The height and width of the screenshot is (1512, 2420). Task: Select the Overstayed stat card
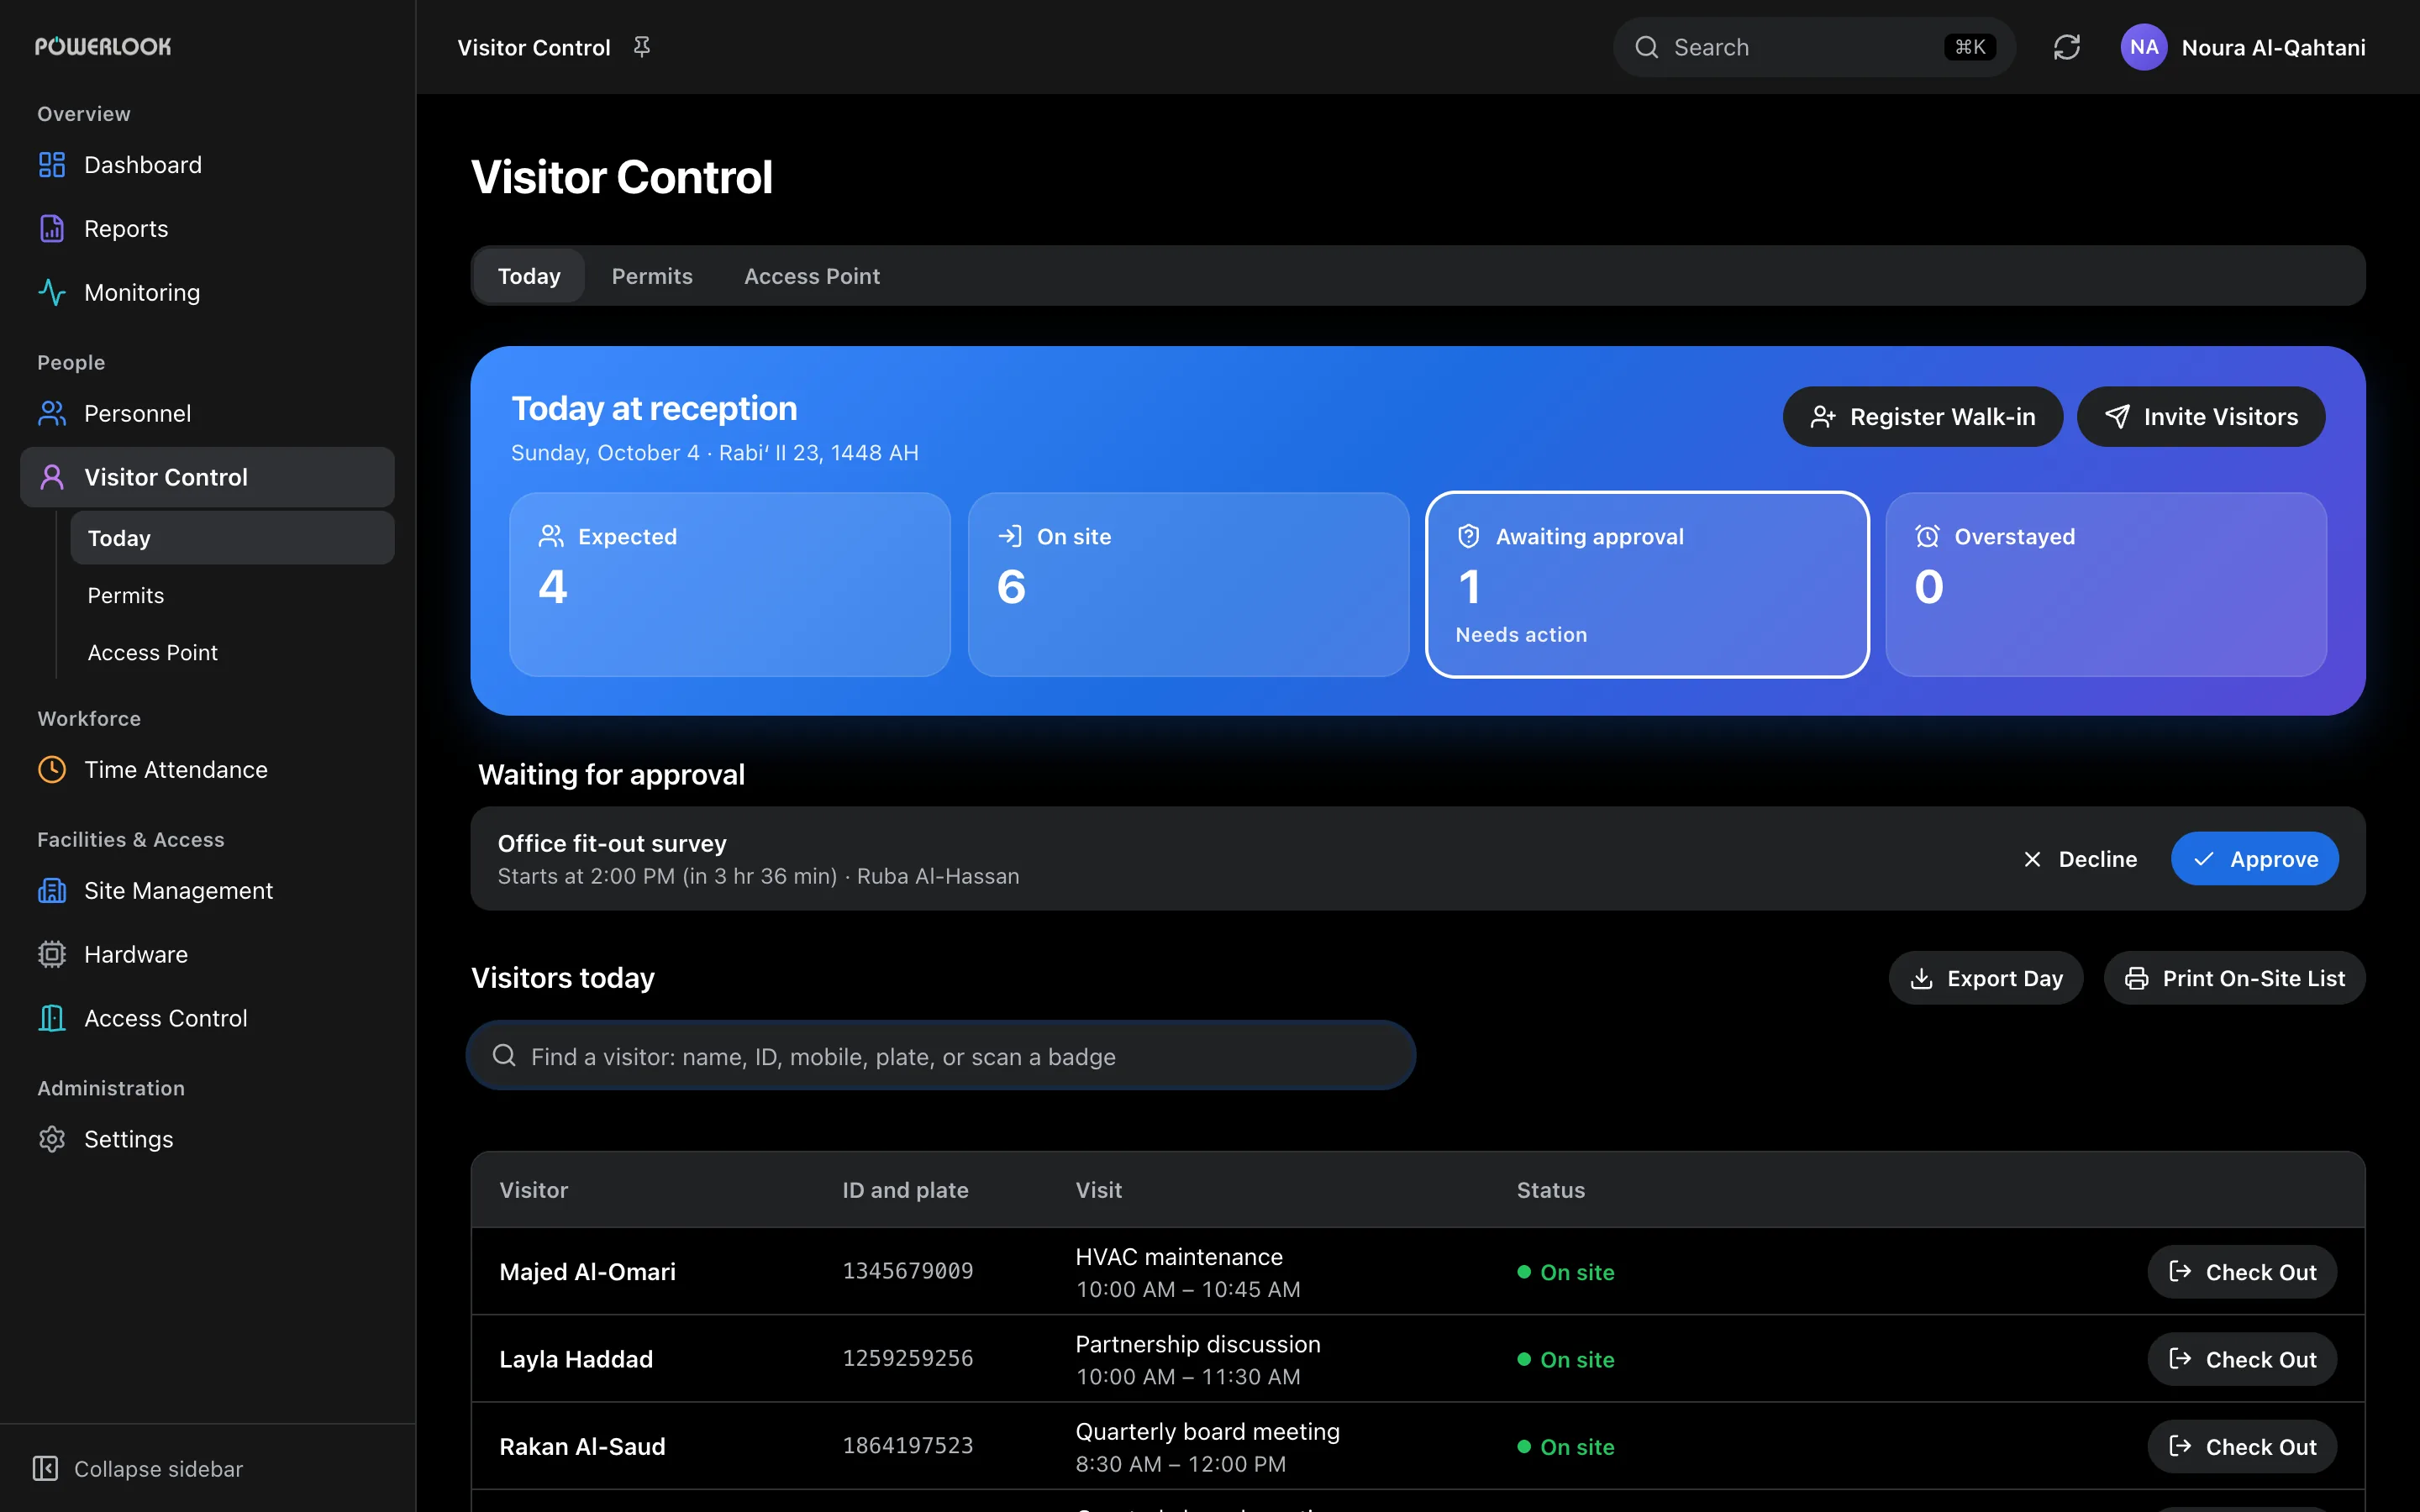pos(2105,584)
